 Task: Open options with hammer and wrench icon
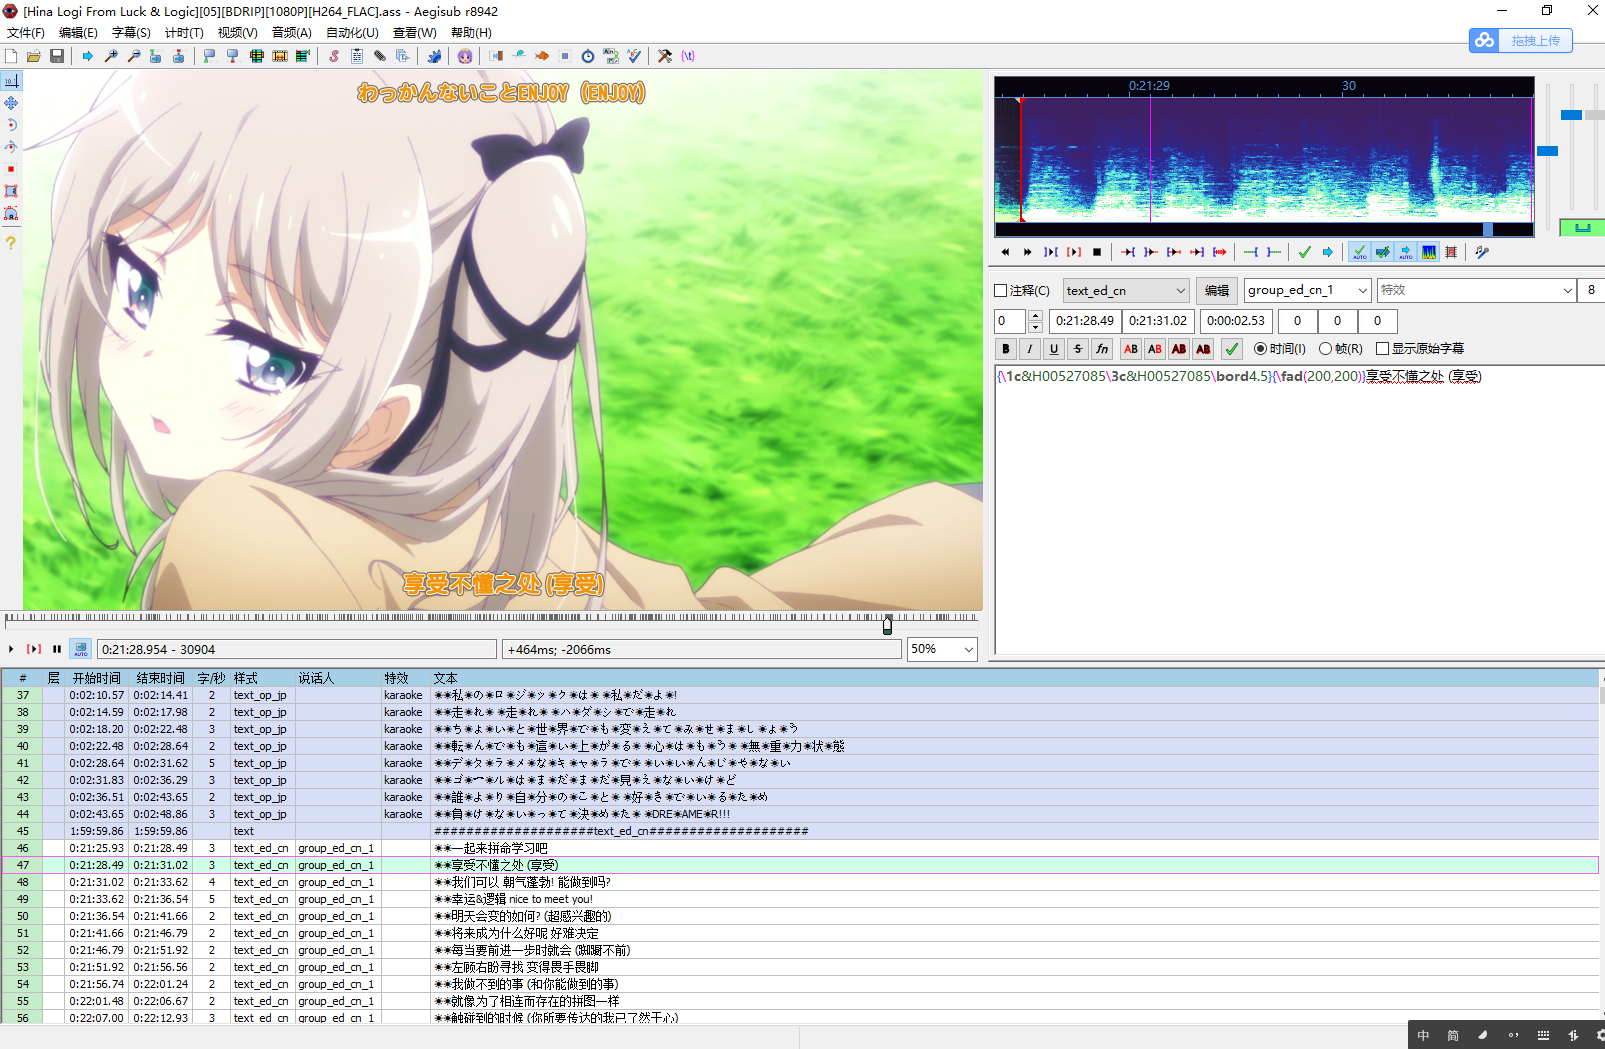pos(665,56)
